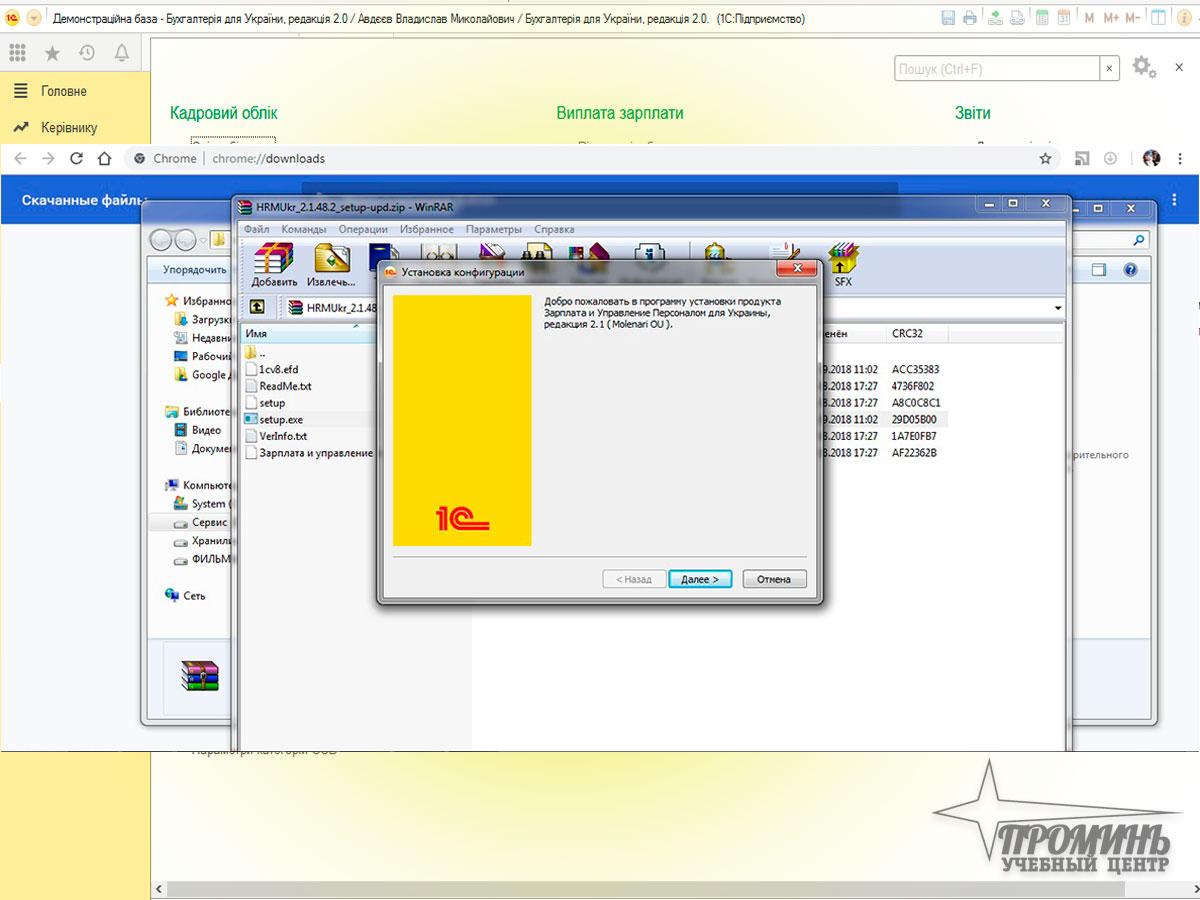Click CRC32 value ACC35383
The width and height of the screenshot is (1200, 900).
915,369
